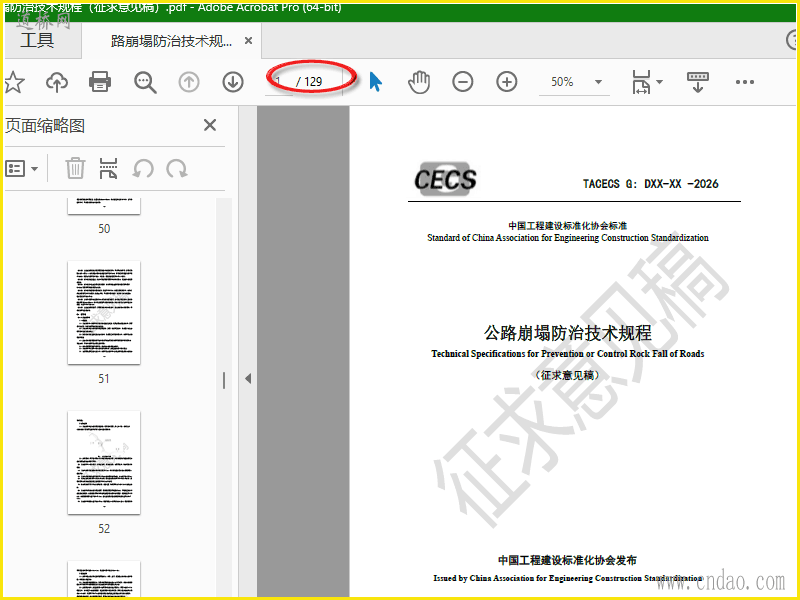Click the 页面缩略图 panel heading

tap(45, 126)
